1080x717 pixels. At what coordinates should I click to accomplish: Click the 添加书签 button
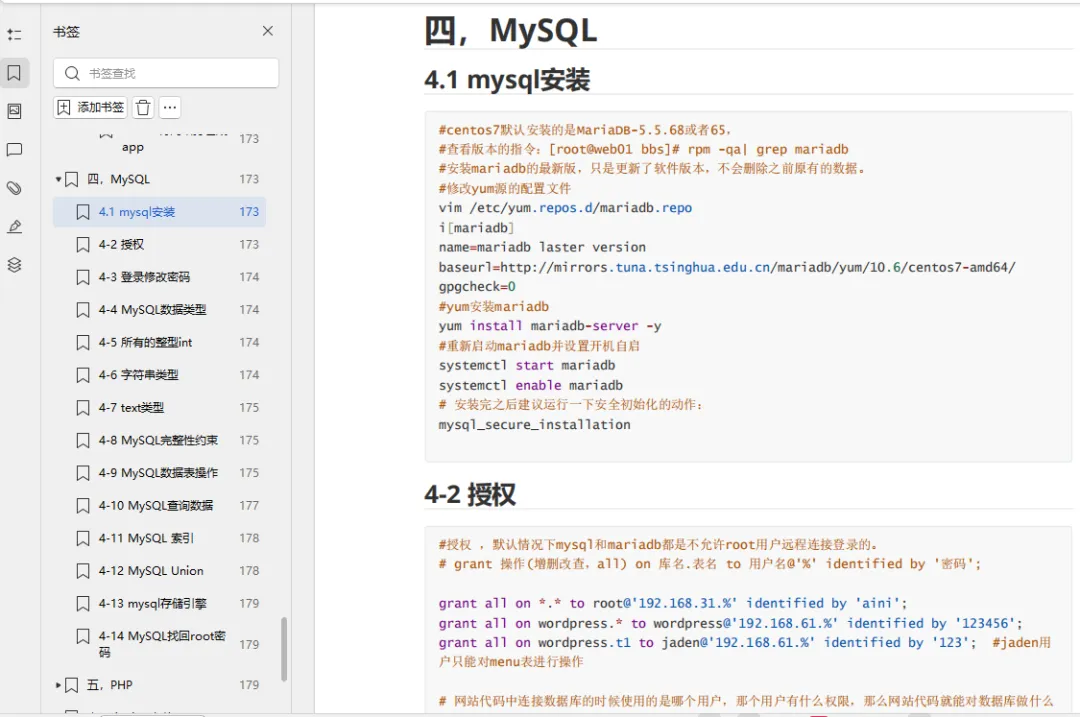90,107
